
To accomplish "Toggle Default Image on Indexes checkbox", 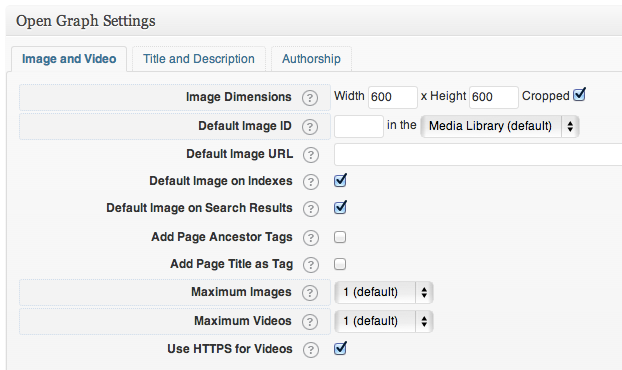I will click(340, 180).
